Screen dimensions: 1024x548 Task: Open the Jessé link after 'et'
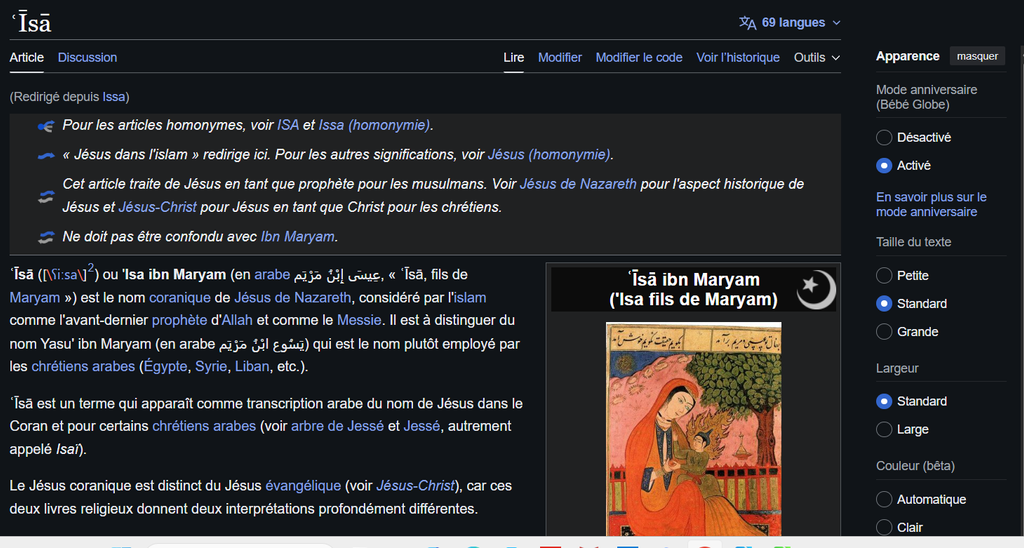(x=421, y=426)
